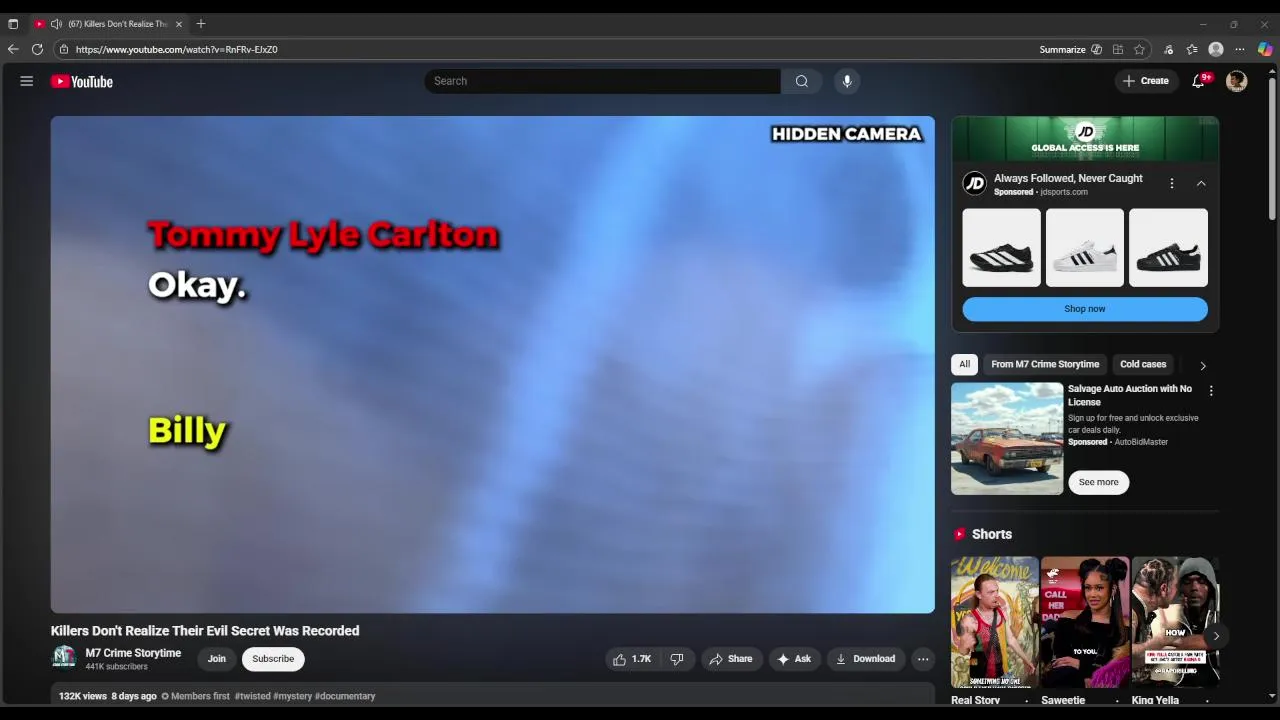
Task: Click the Copilot Summarize icon
Action: point(1096,49)
